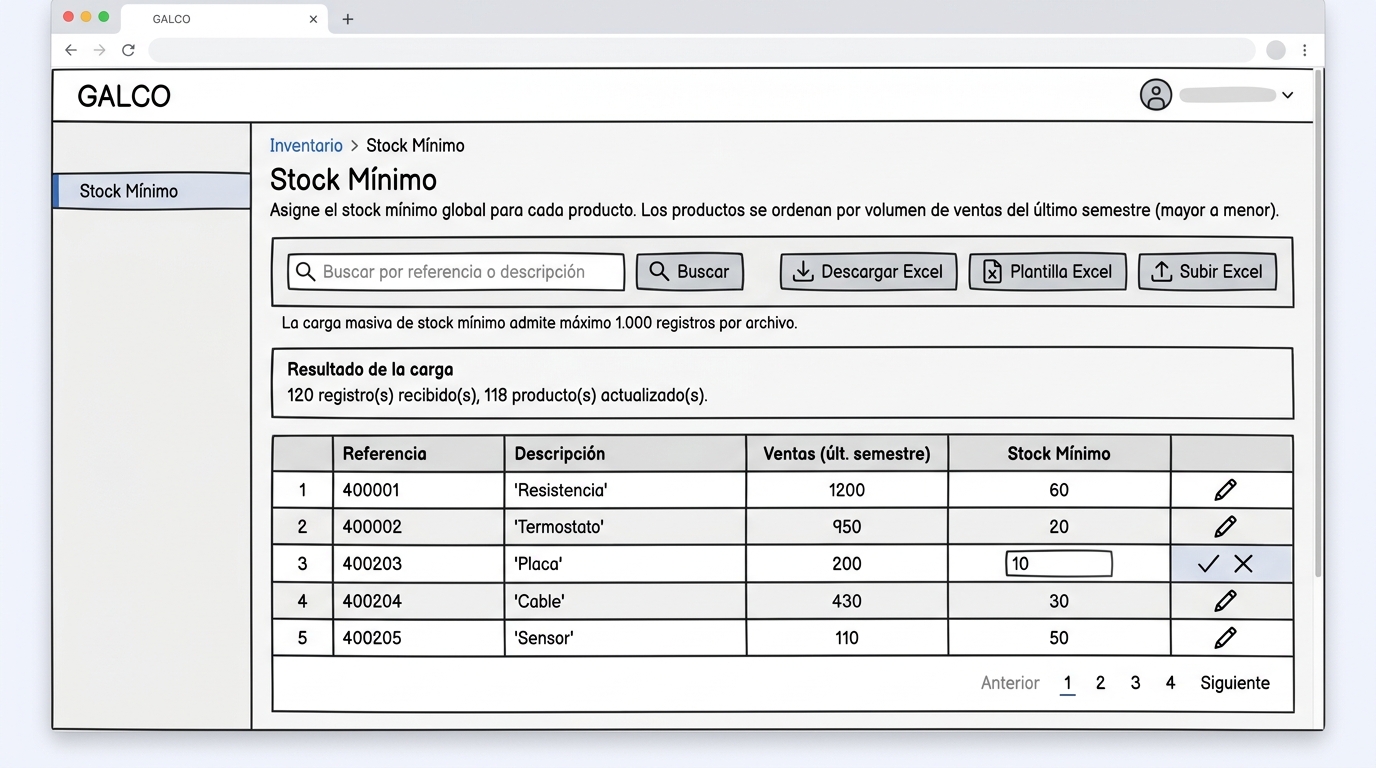Click Anterior pagination link
Image resolution: width=1376 pixels, height=768 pixels.
[1010, 683]
